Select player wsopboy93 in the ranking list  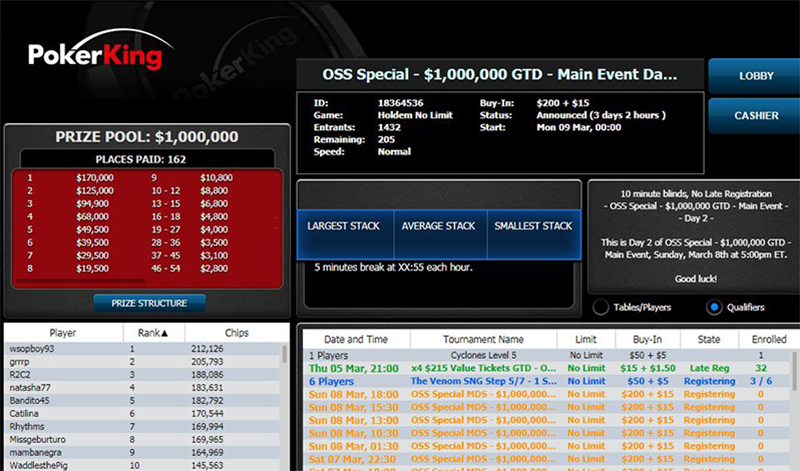point(60,349)
